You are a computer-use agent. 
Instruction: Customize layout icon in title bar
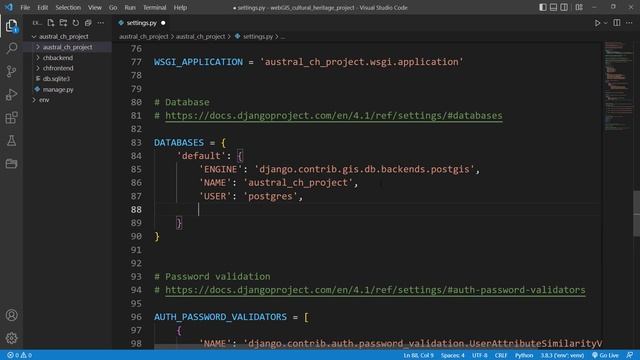tap(579, 7)
